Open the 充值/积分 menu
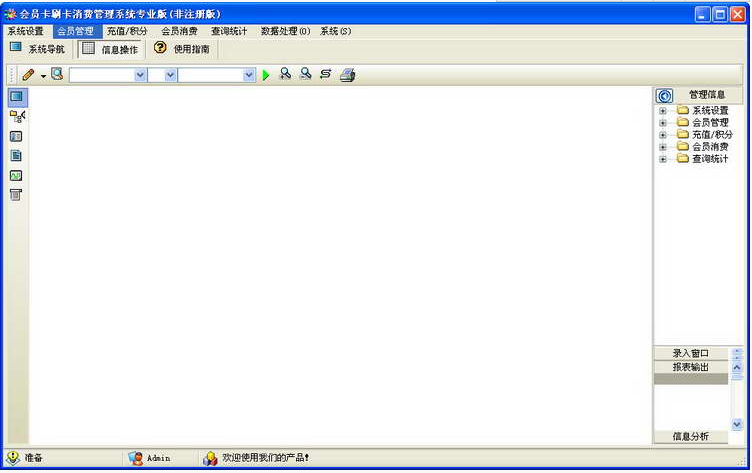752x473 pixels. coord(127,31)
